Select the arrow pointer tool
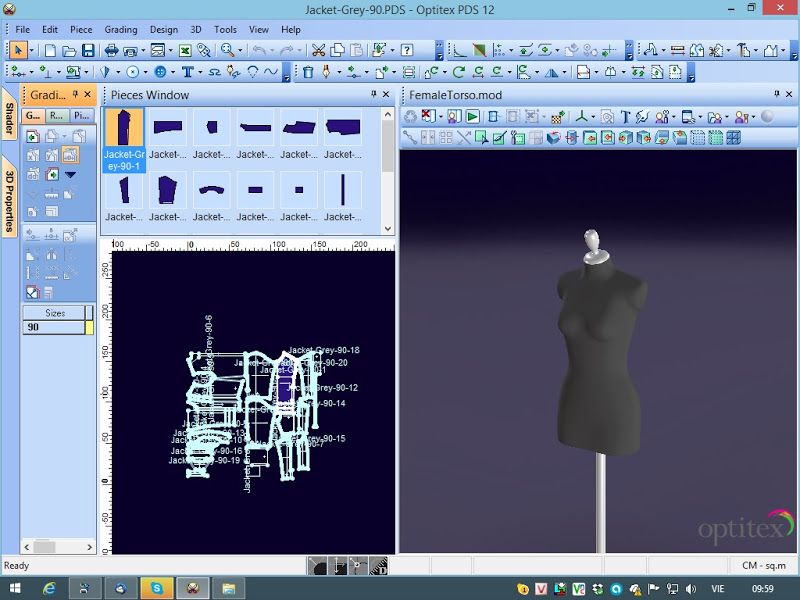 (18, 50)
